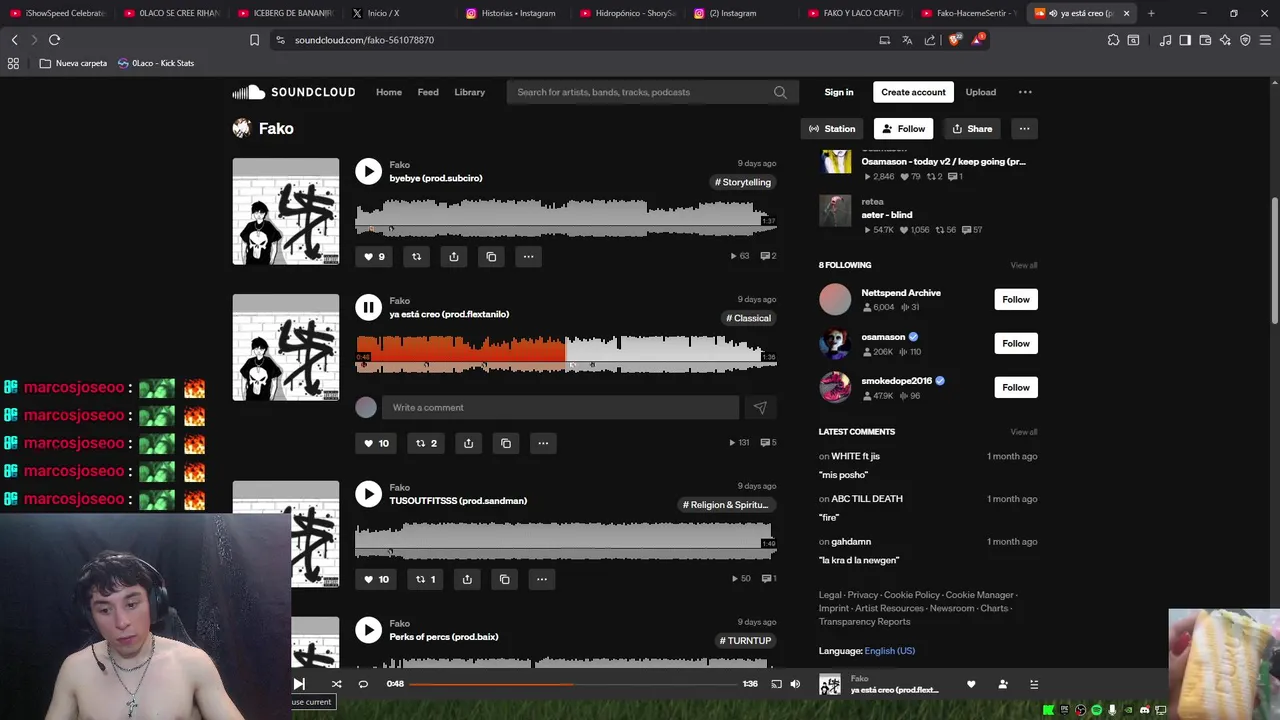
Task: Open more options for byebye track
Action: [x=528, y=256]
